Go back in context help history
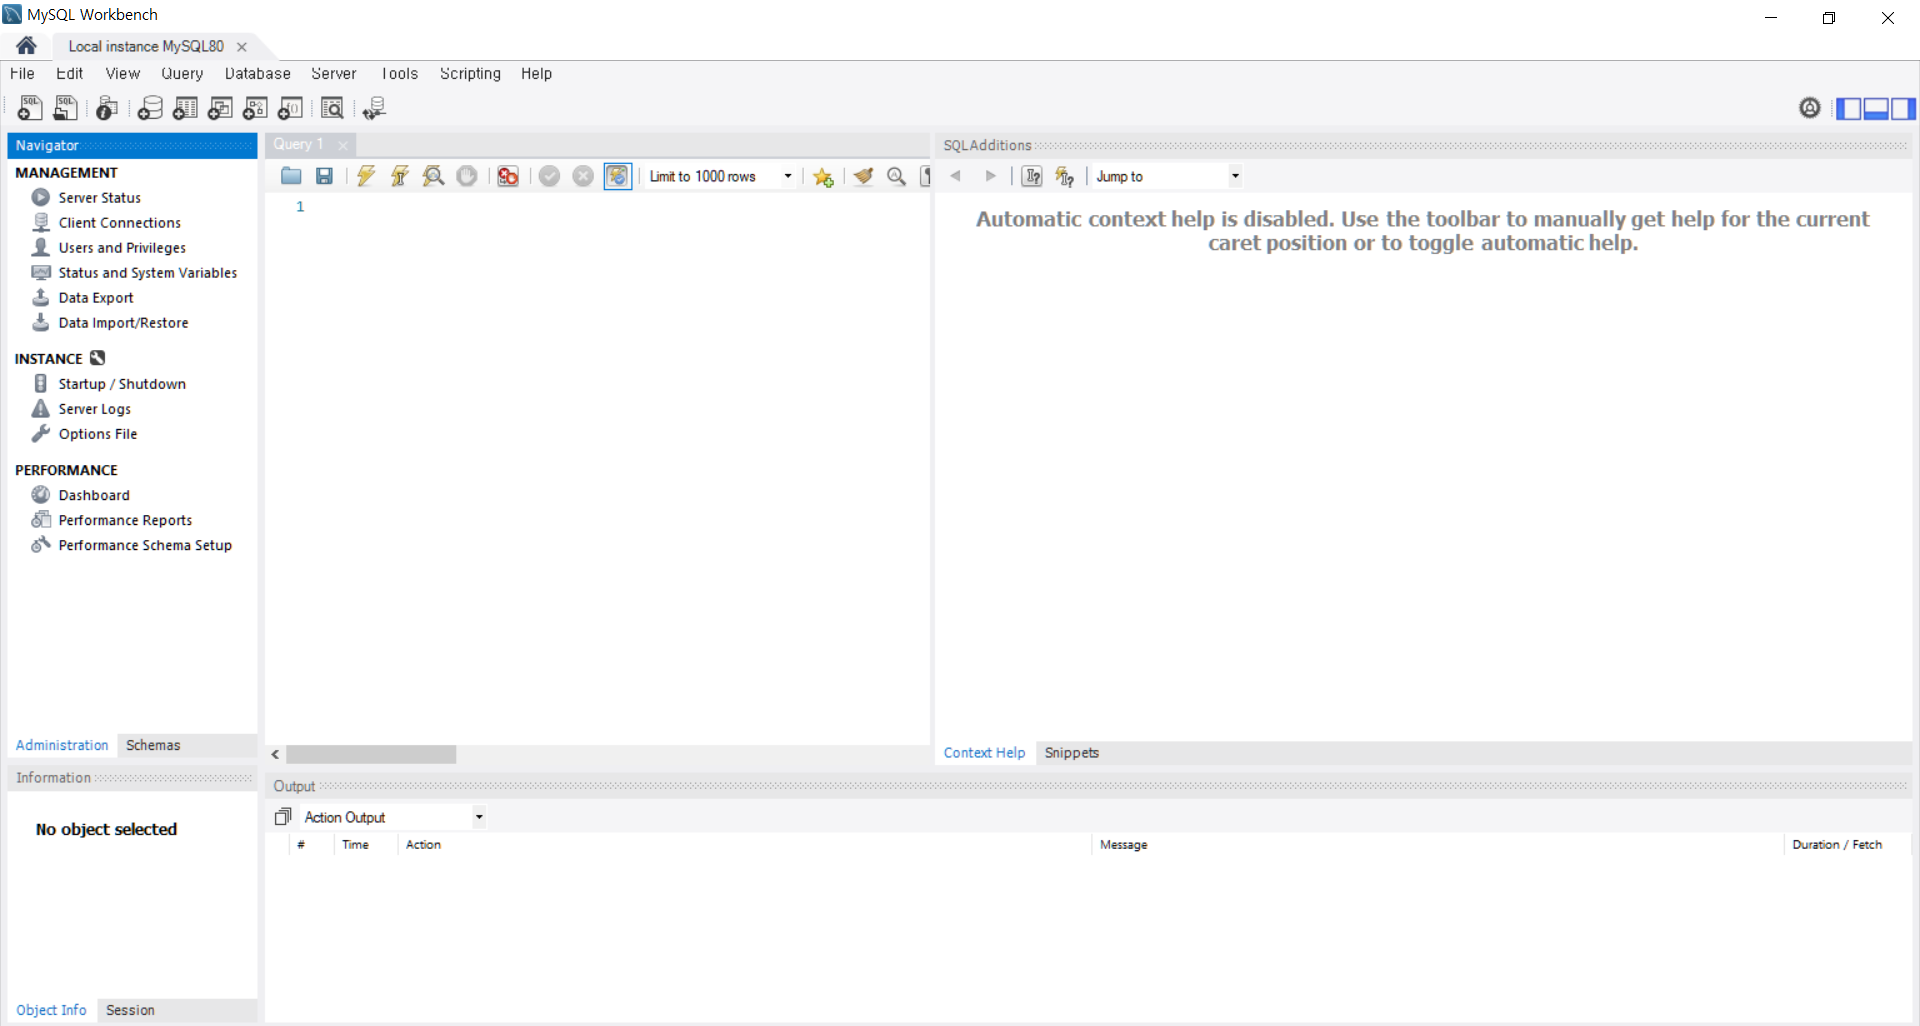Image resolution: width=1920 pixels, height=1026 pixels. (x=956, y=176)
